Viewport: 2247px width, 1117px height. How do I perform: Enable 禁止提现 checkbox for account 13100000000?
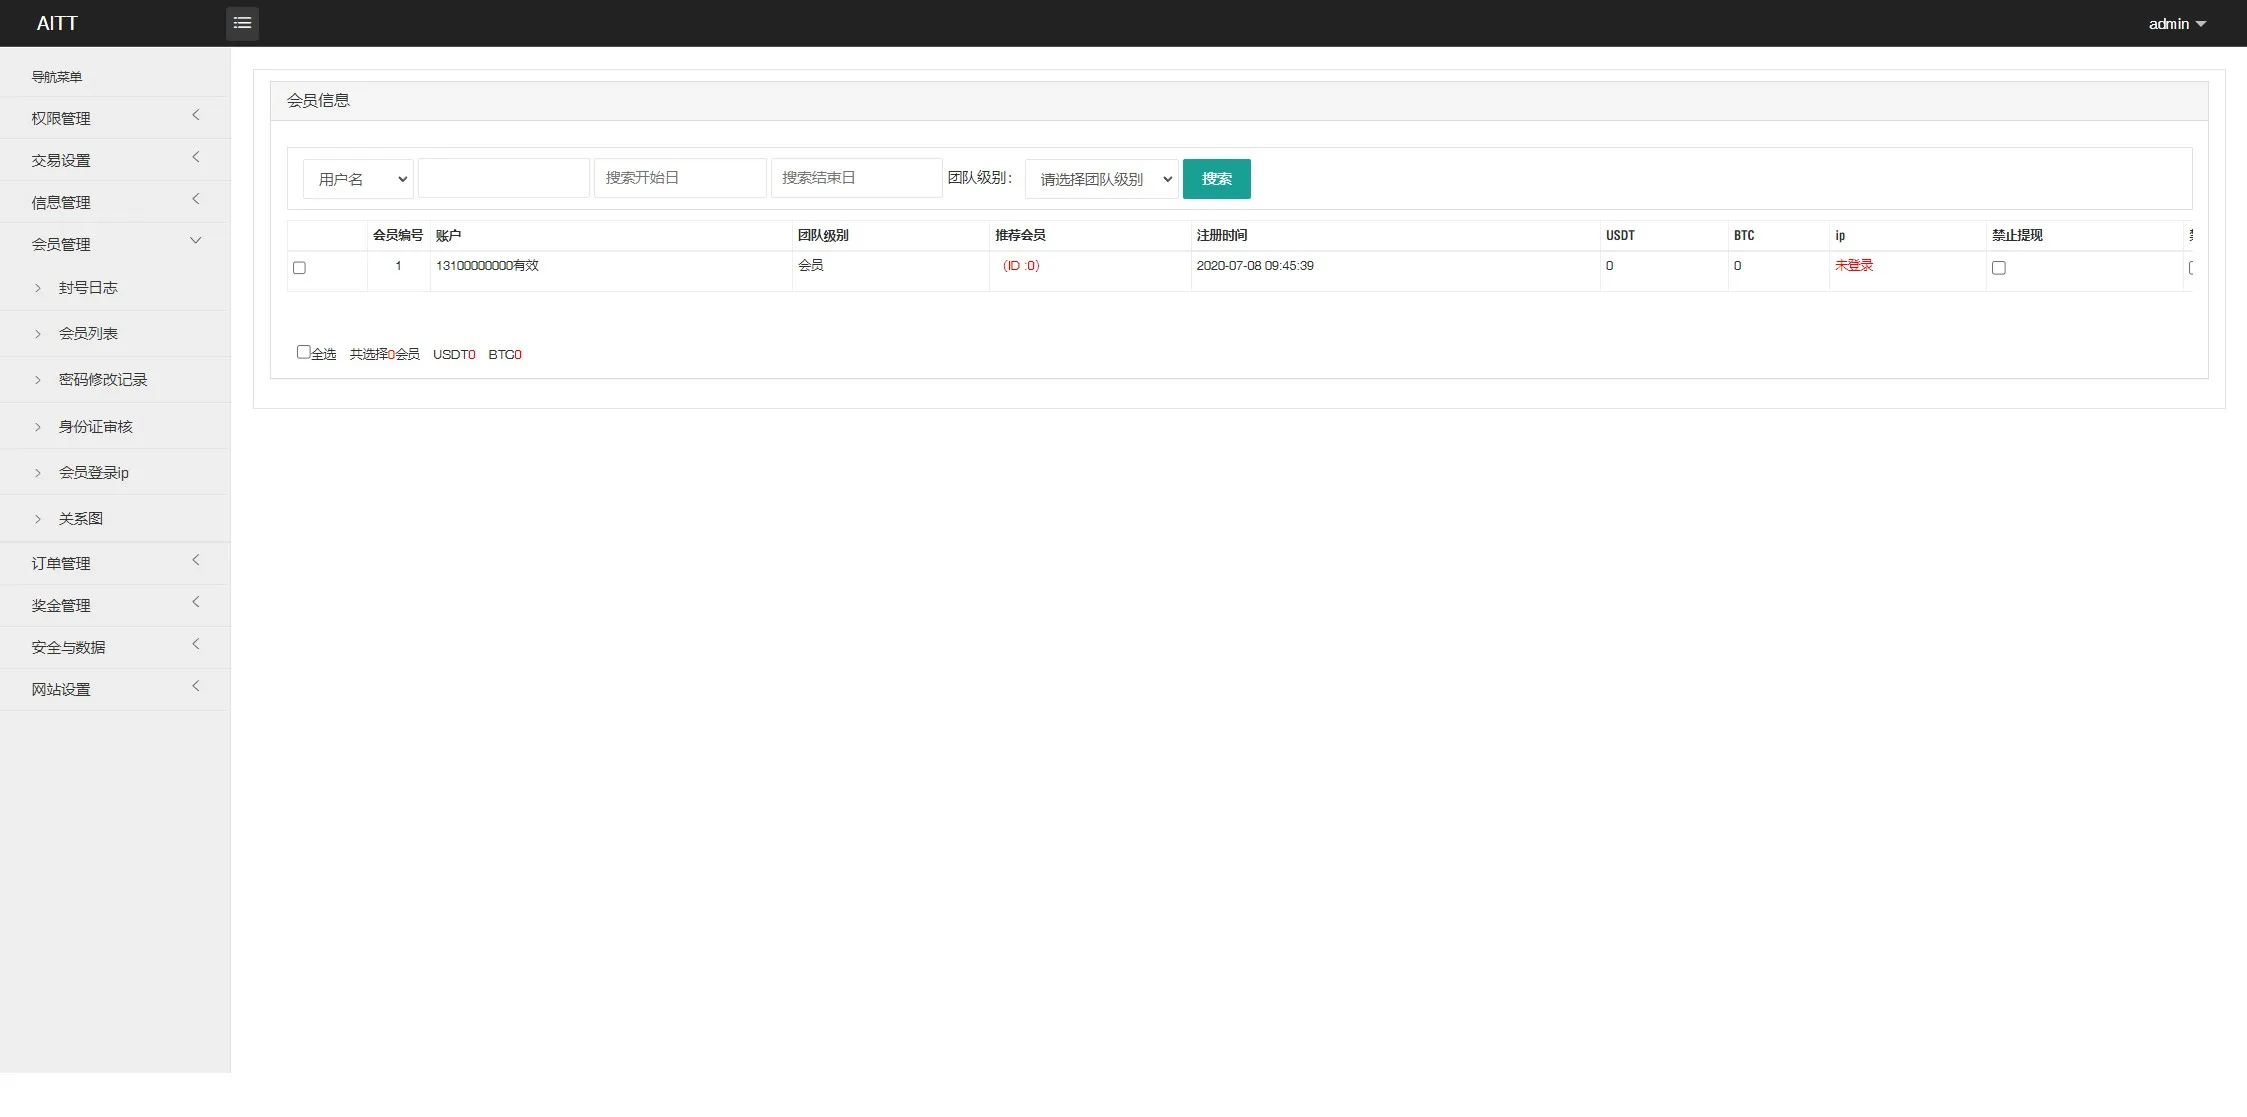[1998, 268]
